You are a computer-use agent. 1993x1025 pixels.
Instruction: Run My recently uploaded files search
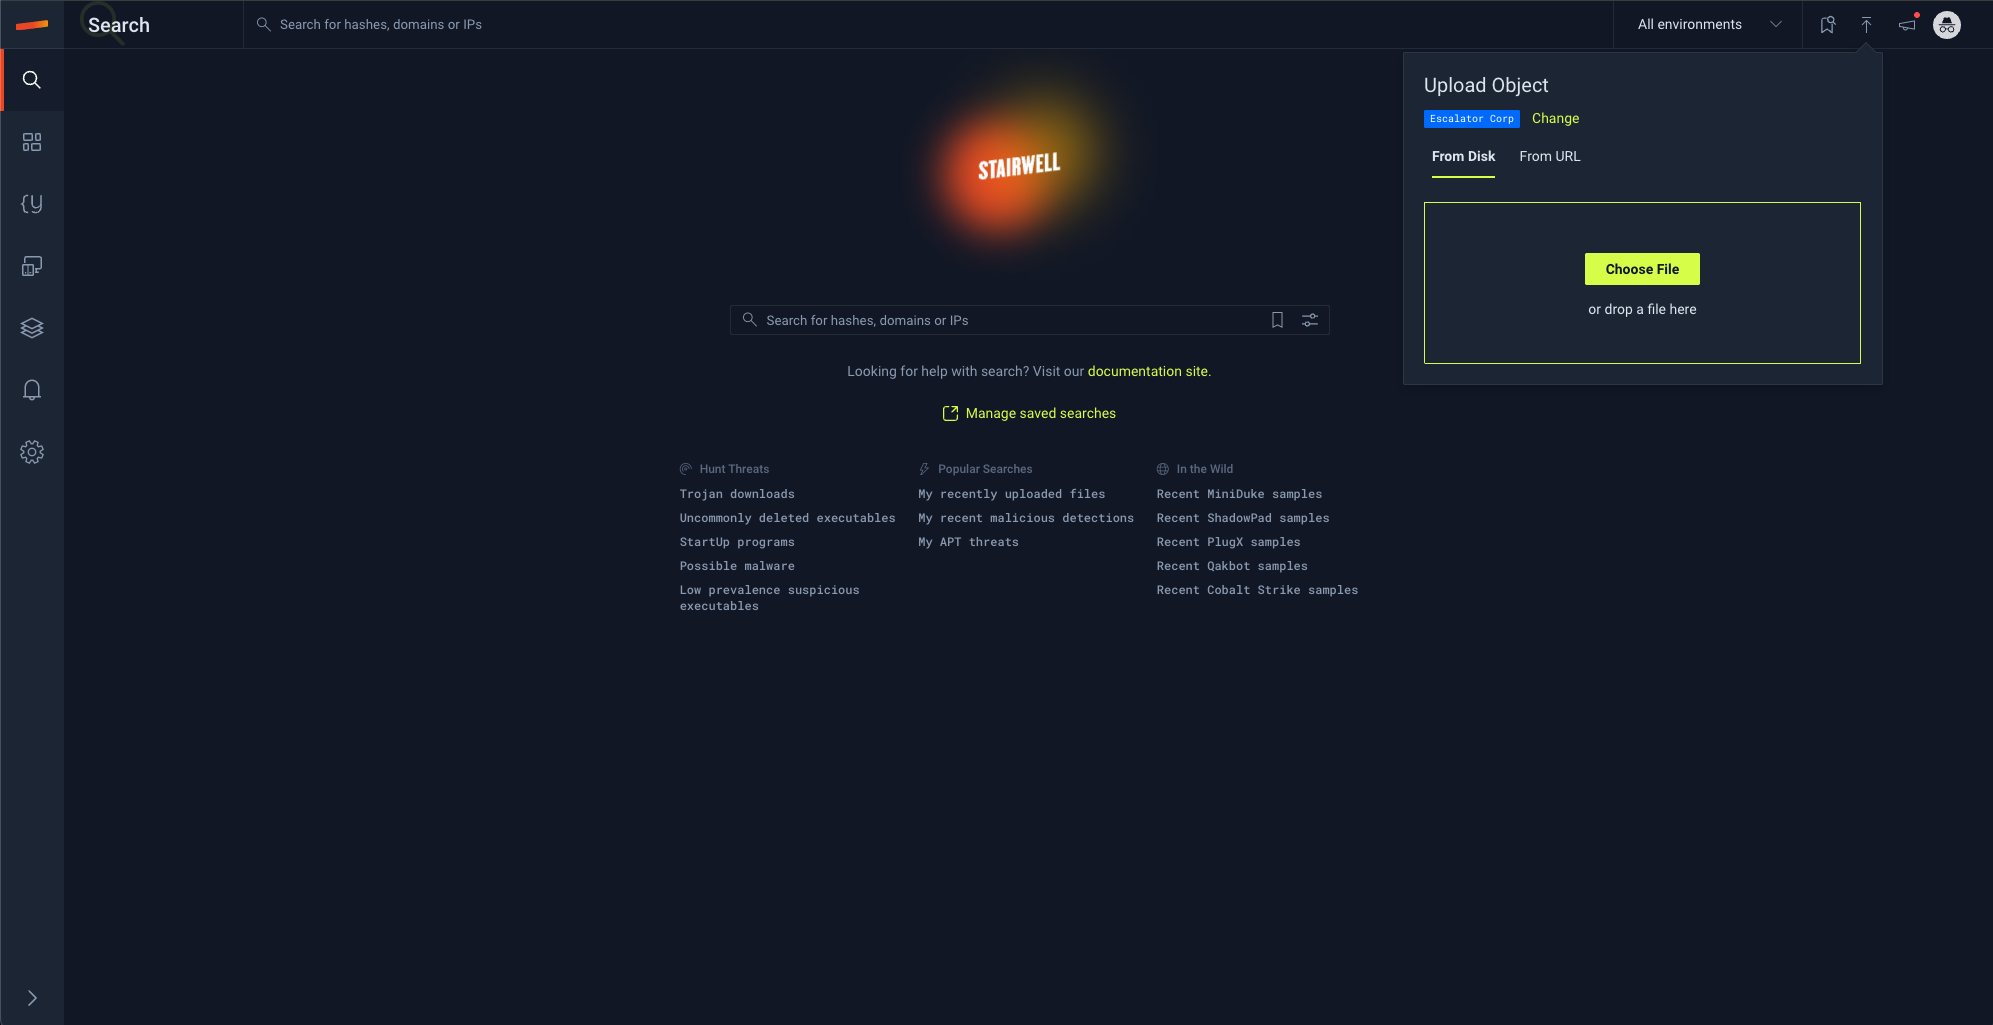tap(1011, 494)
